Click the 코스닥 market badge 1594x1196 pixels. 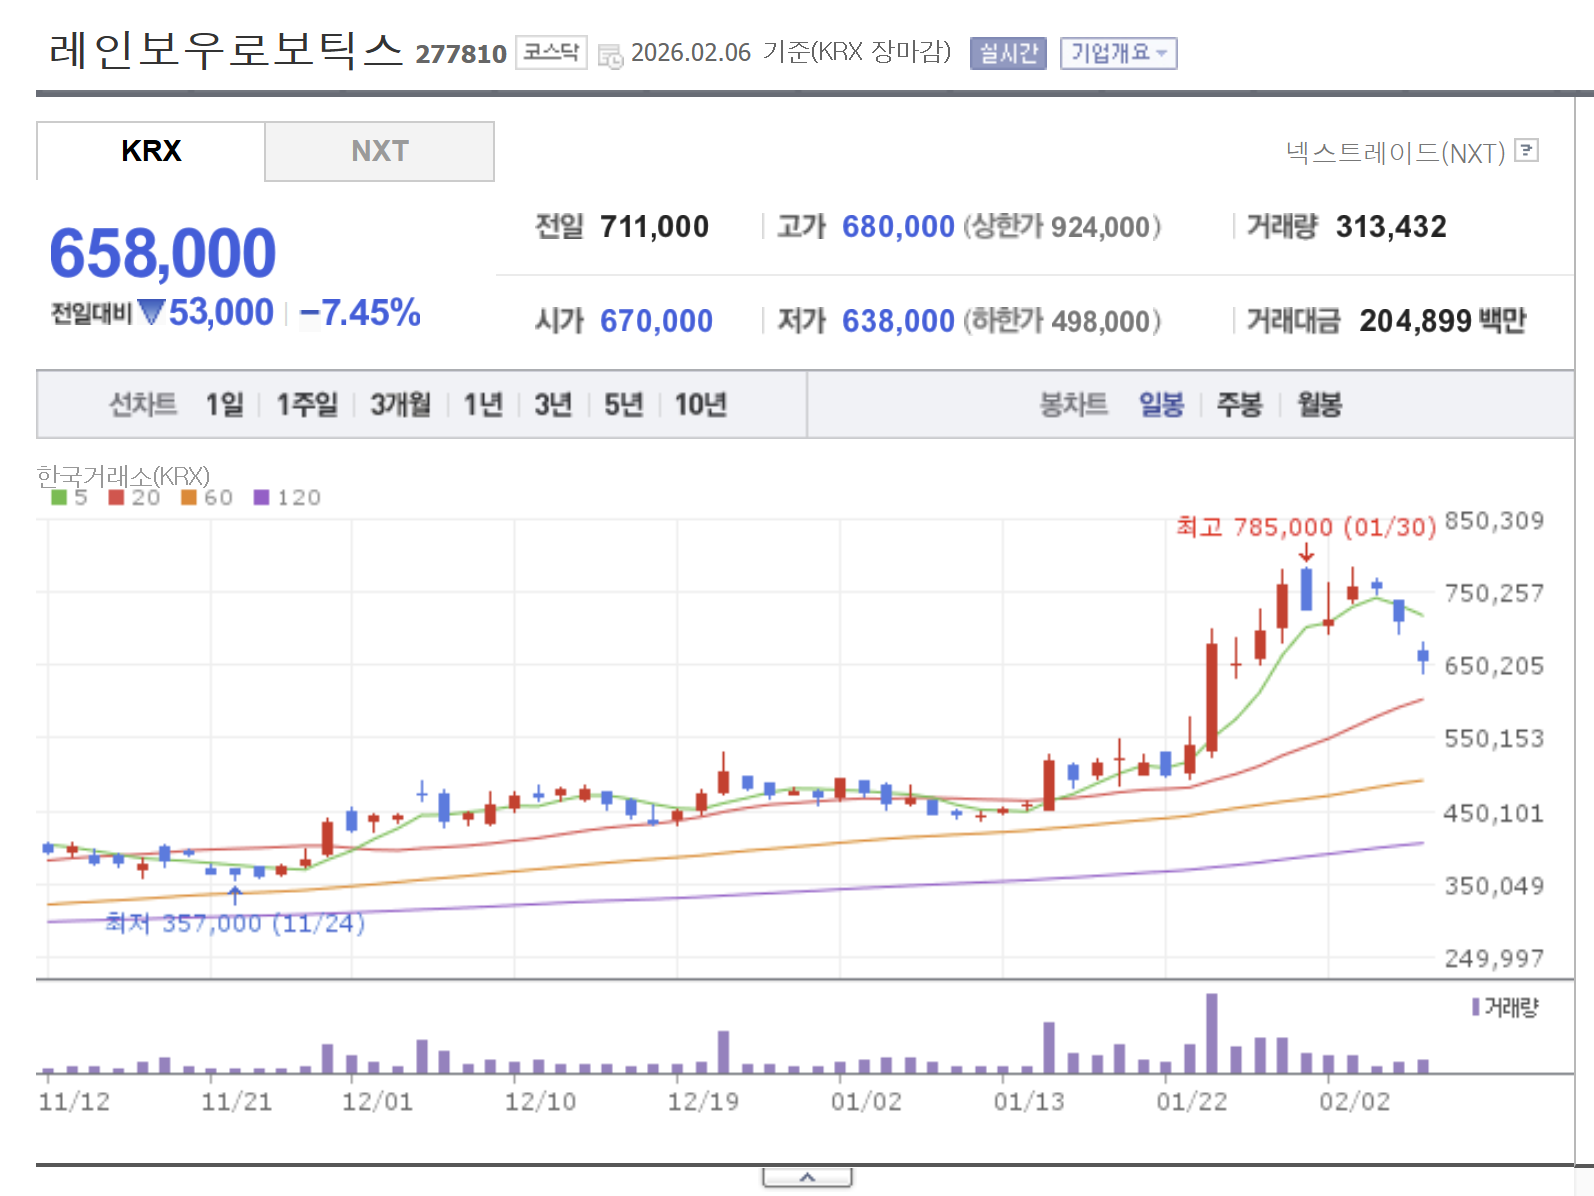[x=551, y=53]
